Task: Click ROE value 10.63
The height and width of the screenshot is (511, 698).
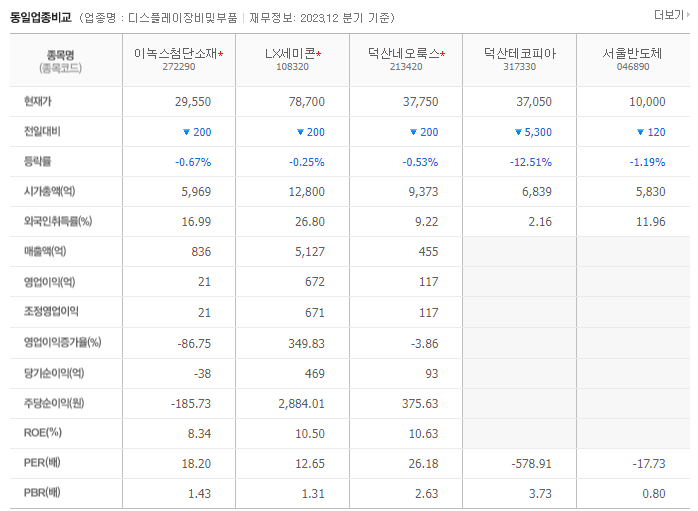Action: coord(423,434)
